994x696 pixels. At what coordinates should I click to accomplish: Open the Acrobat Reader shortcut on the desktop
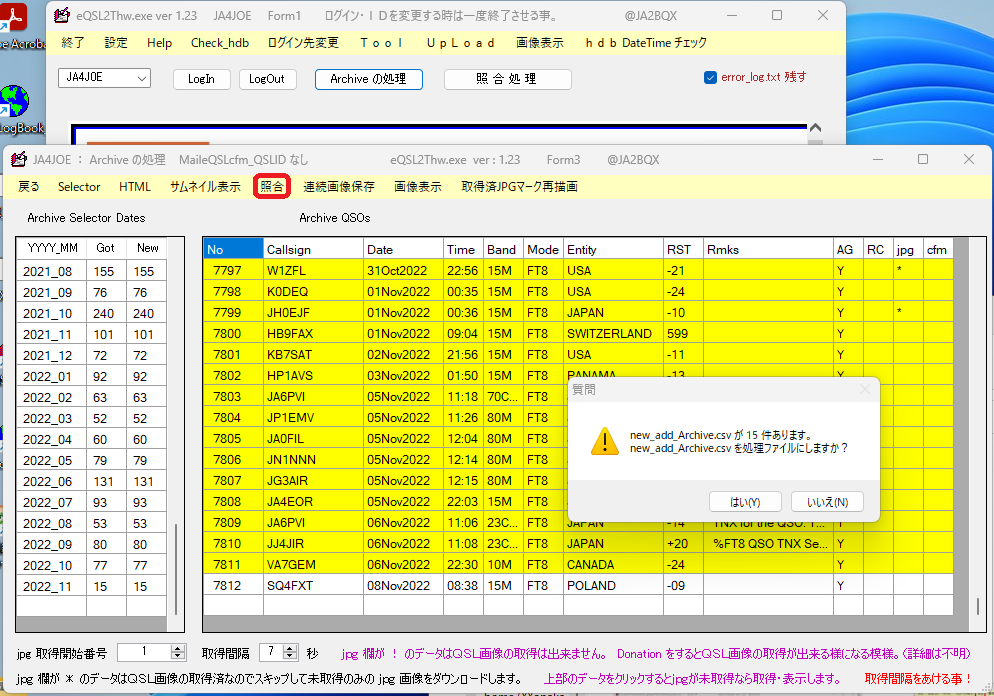point(13,17)
